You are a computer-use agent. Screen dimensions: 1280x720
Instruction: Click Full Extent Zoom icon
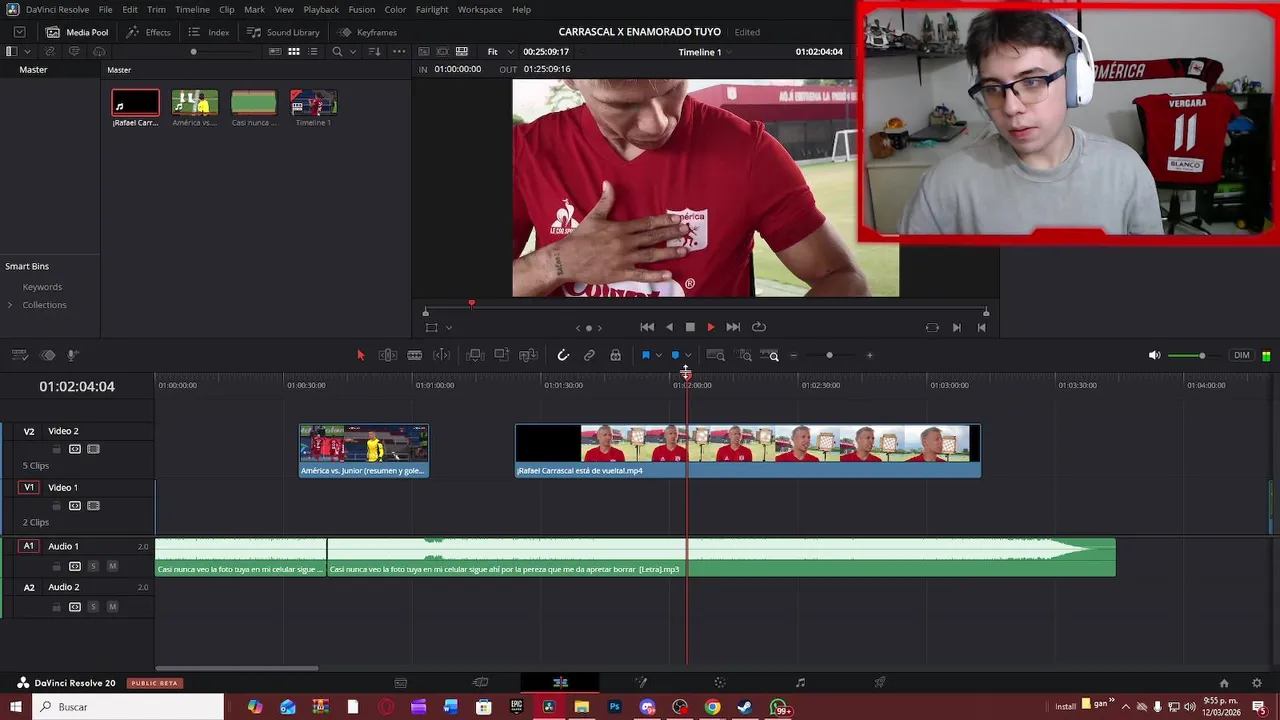click(x=715, y=355)
